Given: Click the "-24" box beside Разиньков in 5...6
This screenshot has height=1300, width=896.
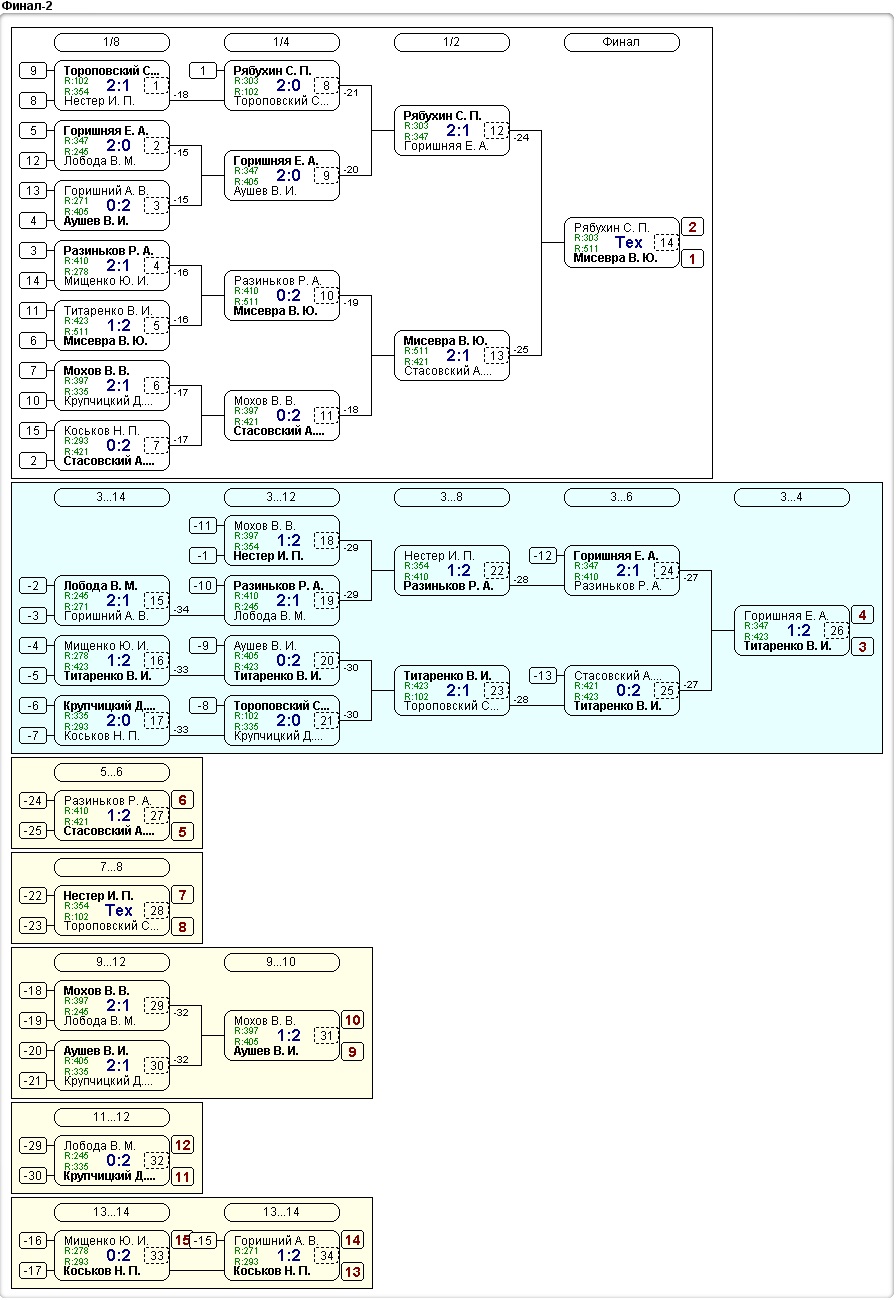Looking at the screenshot, I should (x=33, y=800).
